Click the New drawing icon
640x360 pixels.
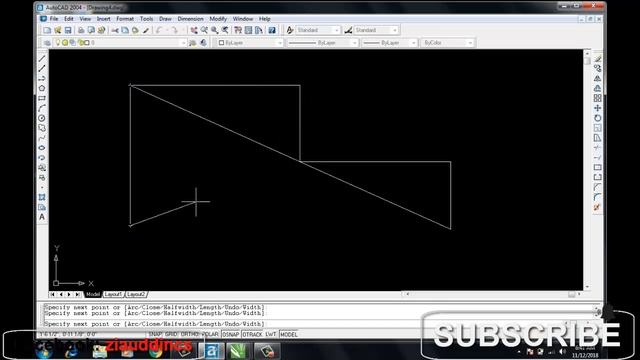click(x=47, y=30)
